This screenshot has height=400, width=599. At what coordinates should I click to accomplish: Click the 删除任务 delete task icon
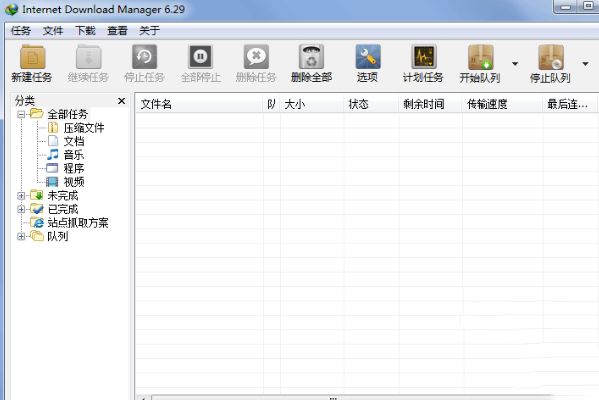(256, 57)
